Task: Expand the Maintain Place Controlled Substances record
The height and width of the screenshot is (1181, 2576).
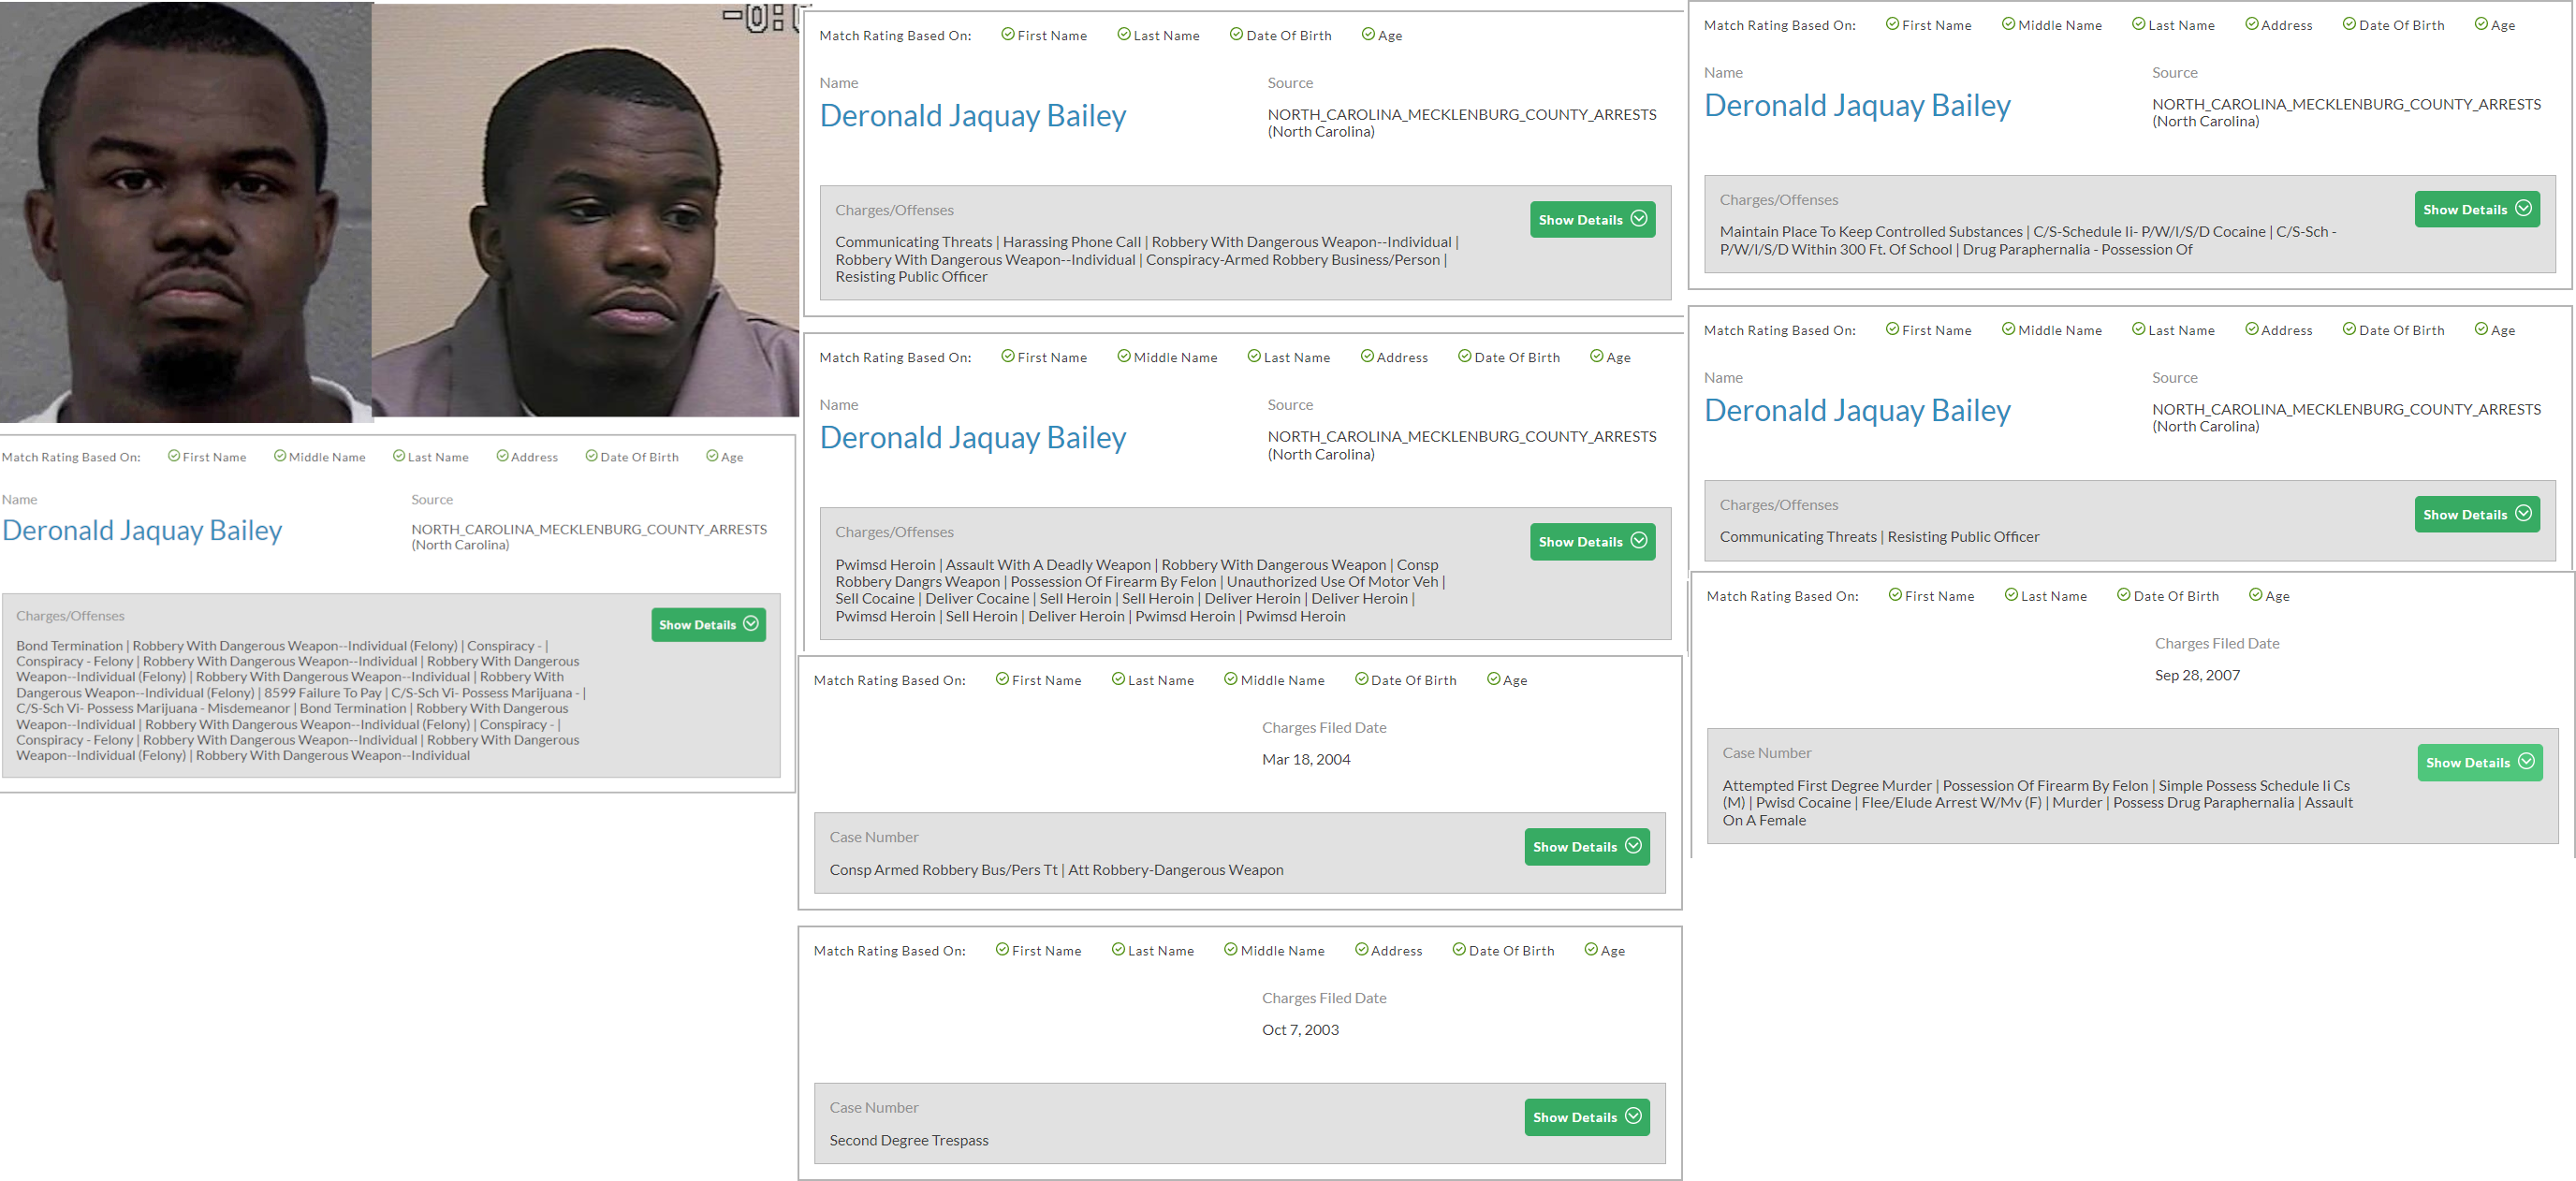Action: (2476, 210)
